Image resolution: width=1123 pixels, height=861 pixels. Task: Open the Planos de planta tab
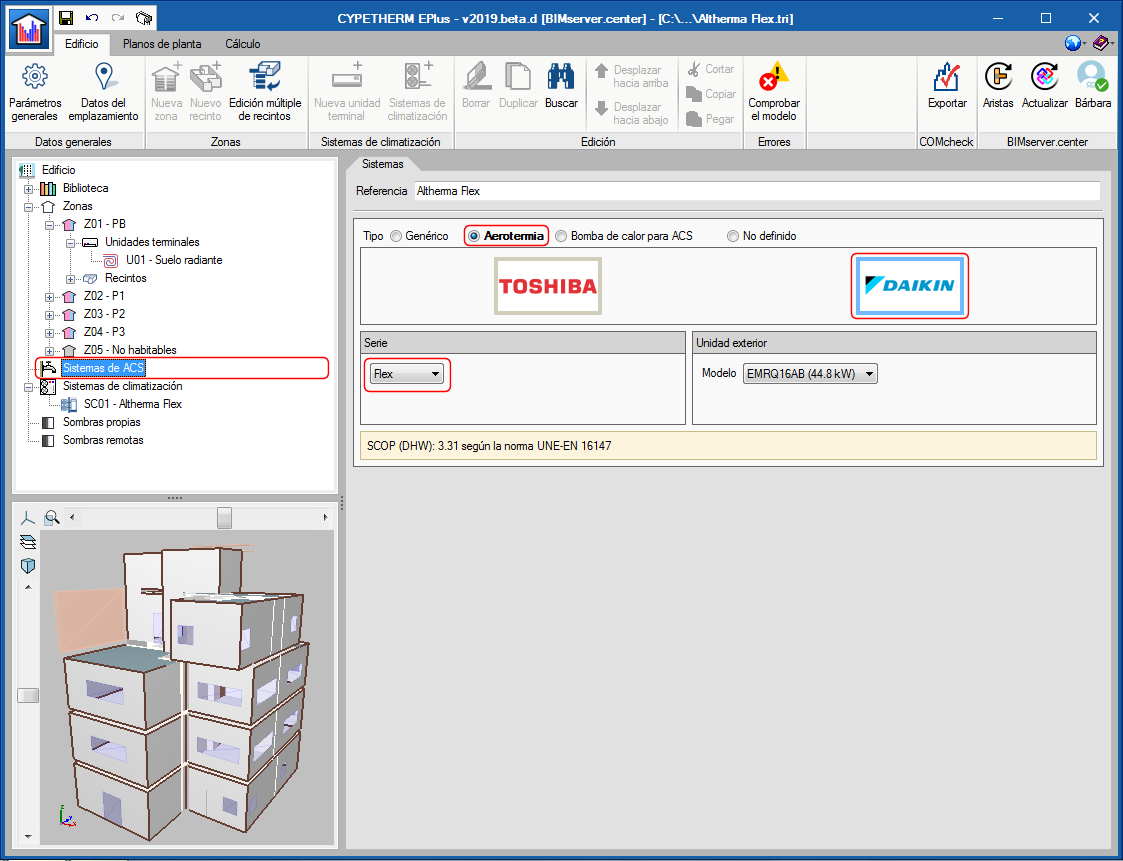tap(162, 44)
